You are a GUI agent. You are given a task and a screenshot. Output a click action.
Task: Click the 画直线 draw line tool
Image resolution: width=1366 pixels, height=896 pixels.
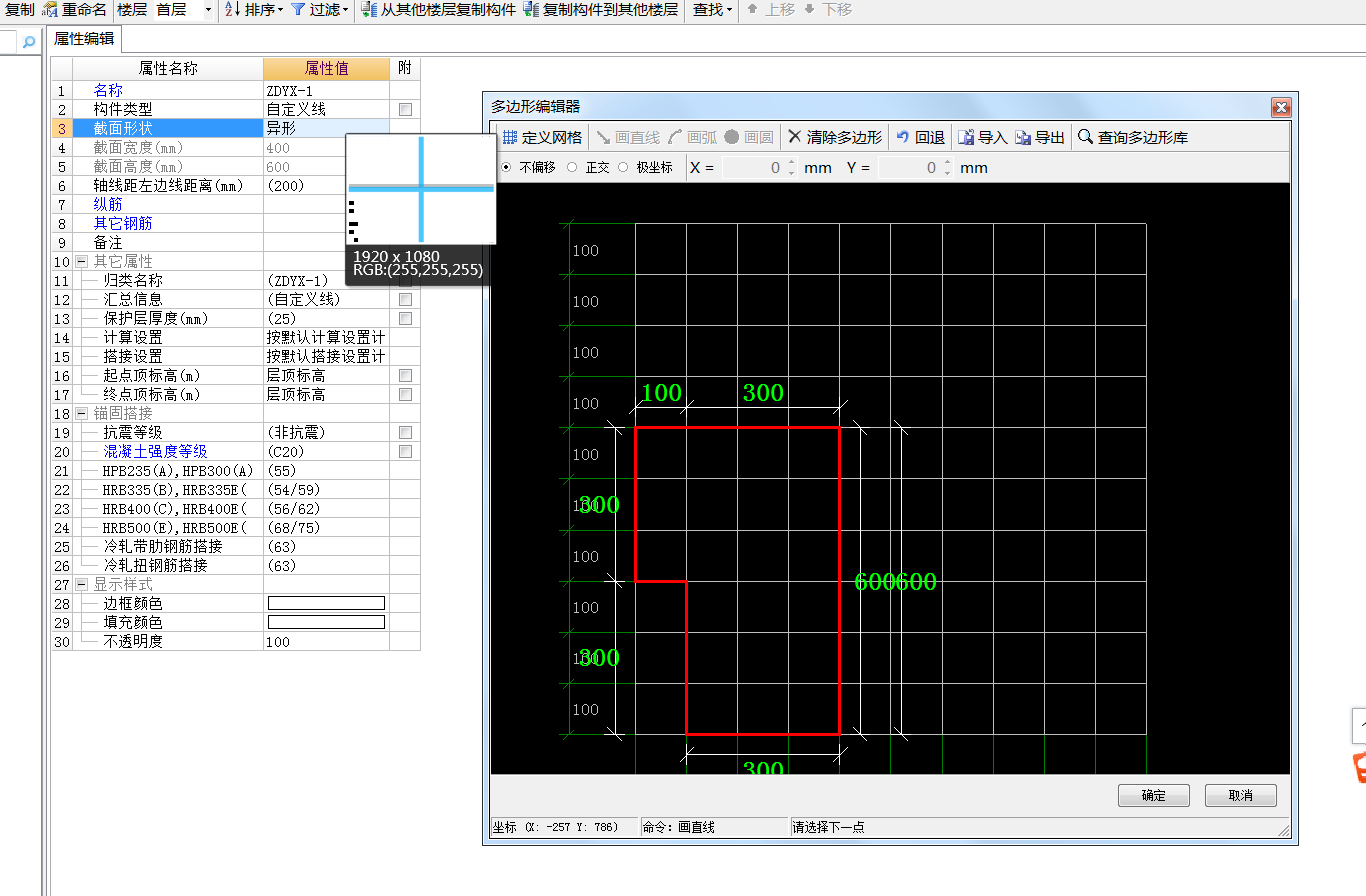coord(627,137)
